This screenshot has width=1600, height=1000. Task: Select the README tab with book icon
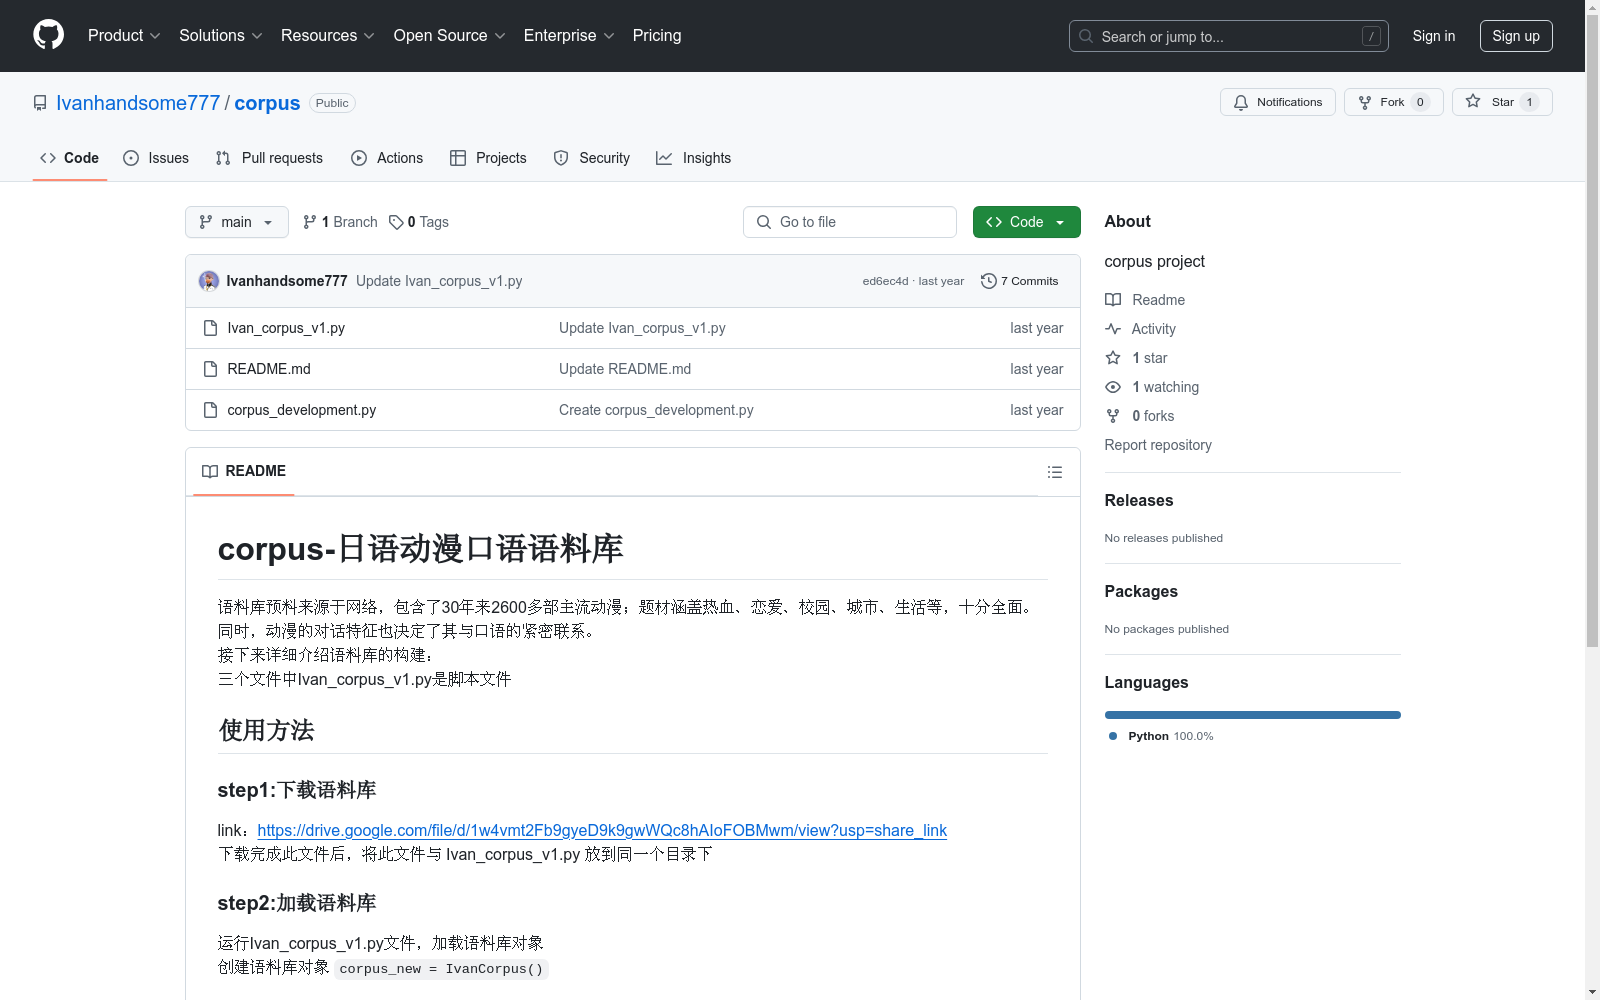coord(244,471)
